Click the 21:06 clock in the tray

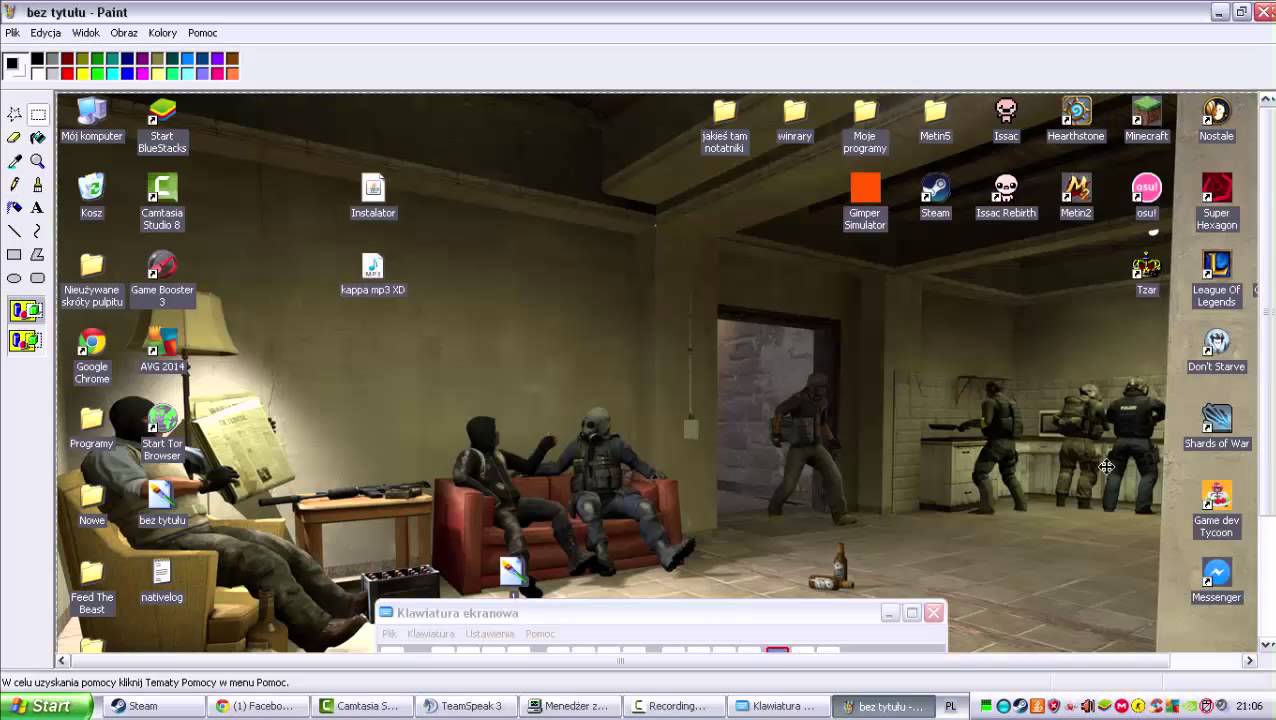[x=1249, y=706]
